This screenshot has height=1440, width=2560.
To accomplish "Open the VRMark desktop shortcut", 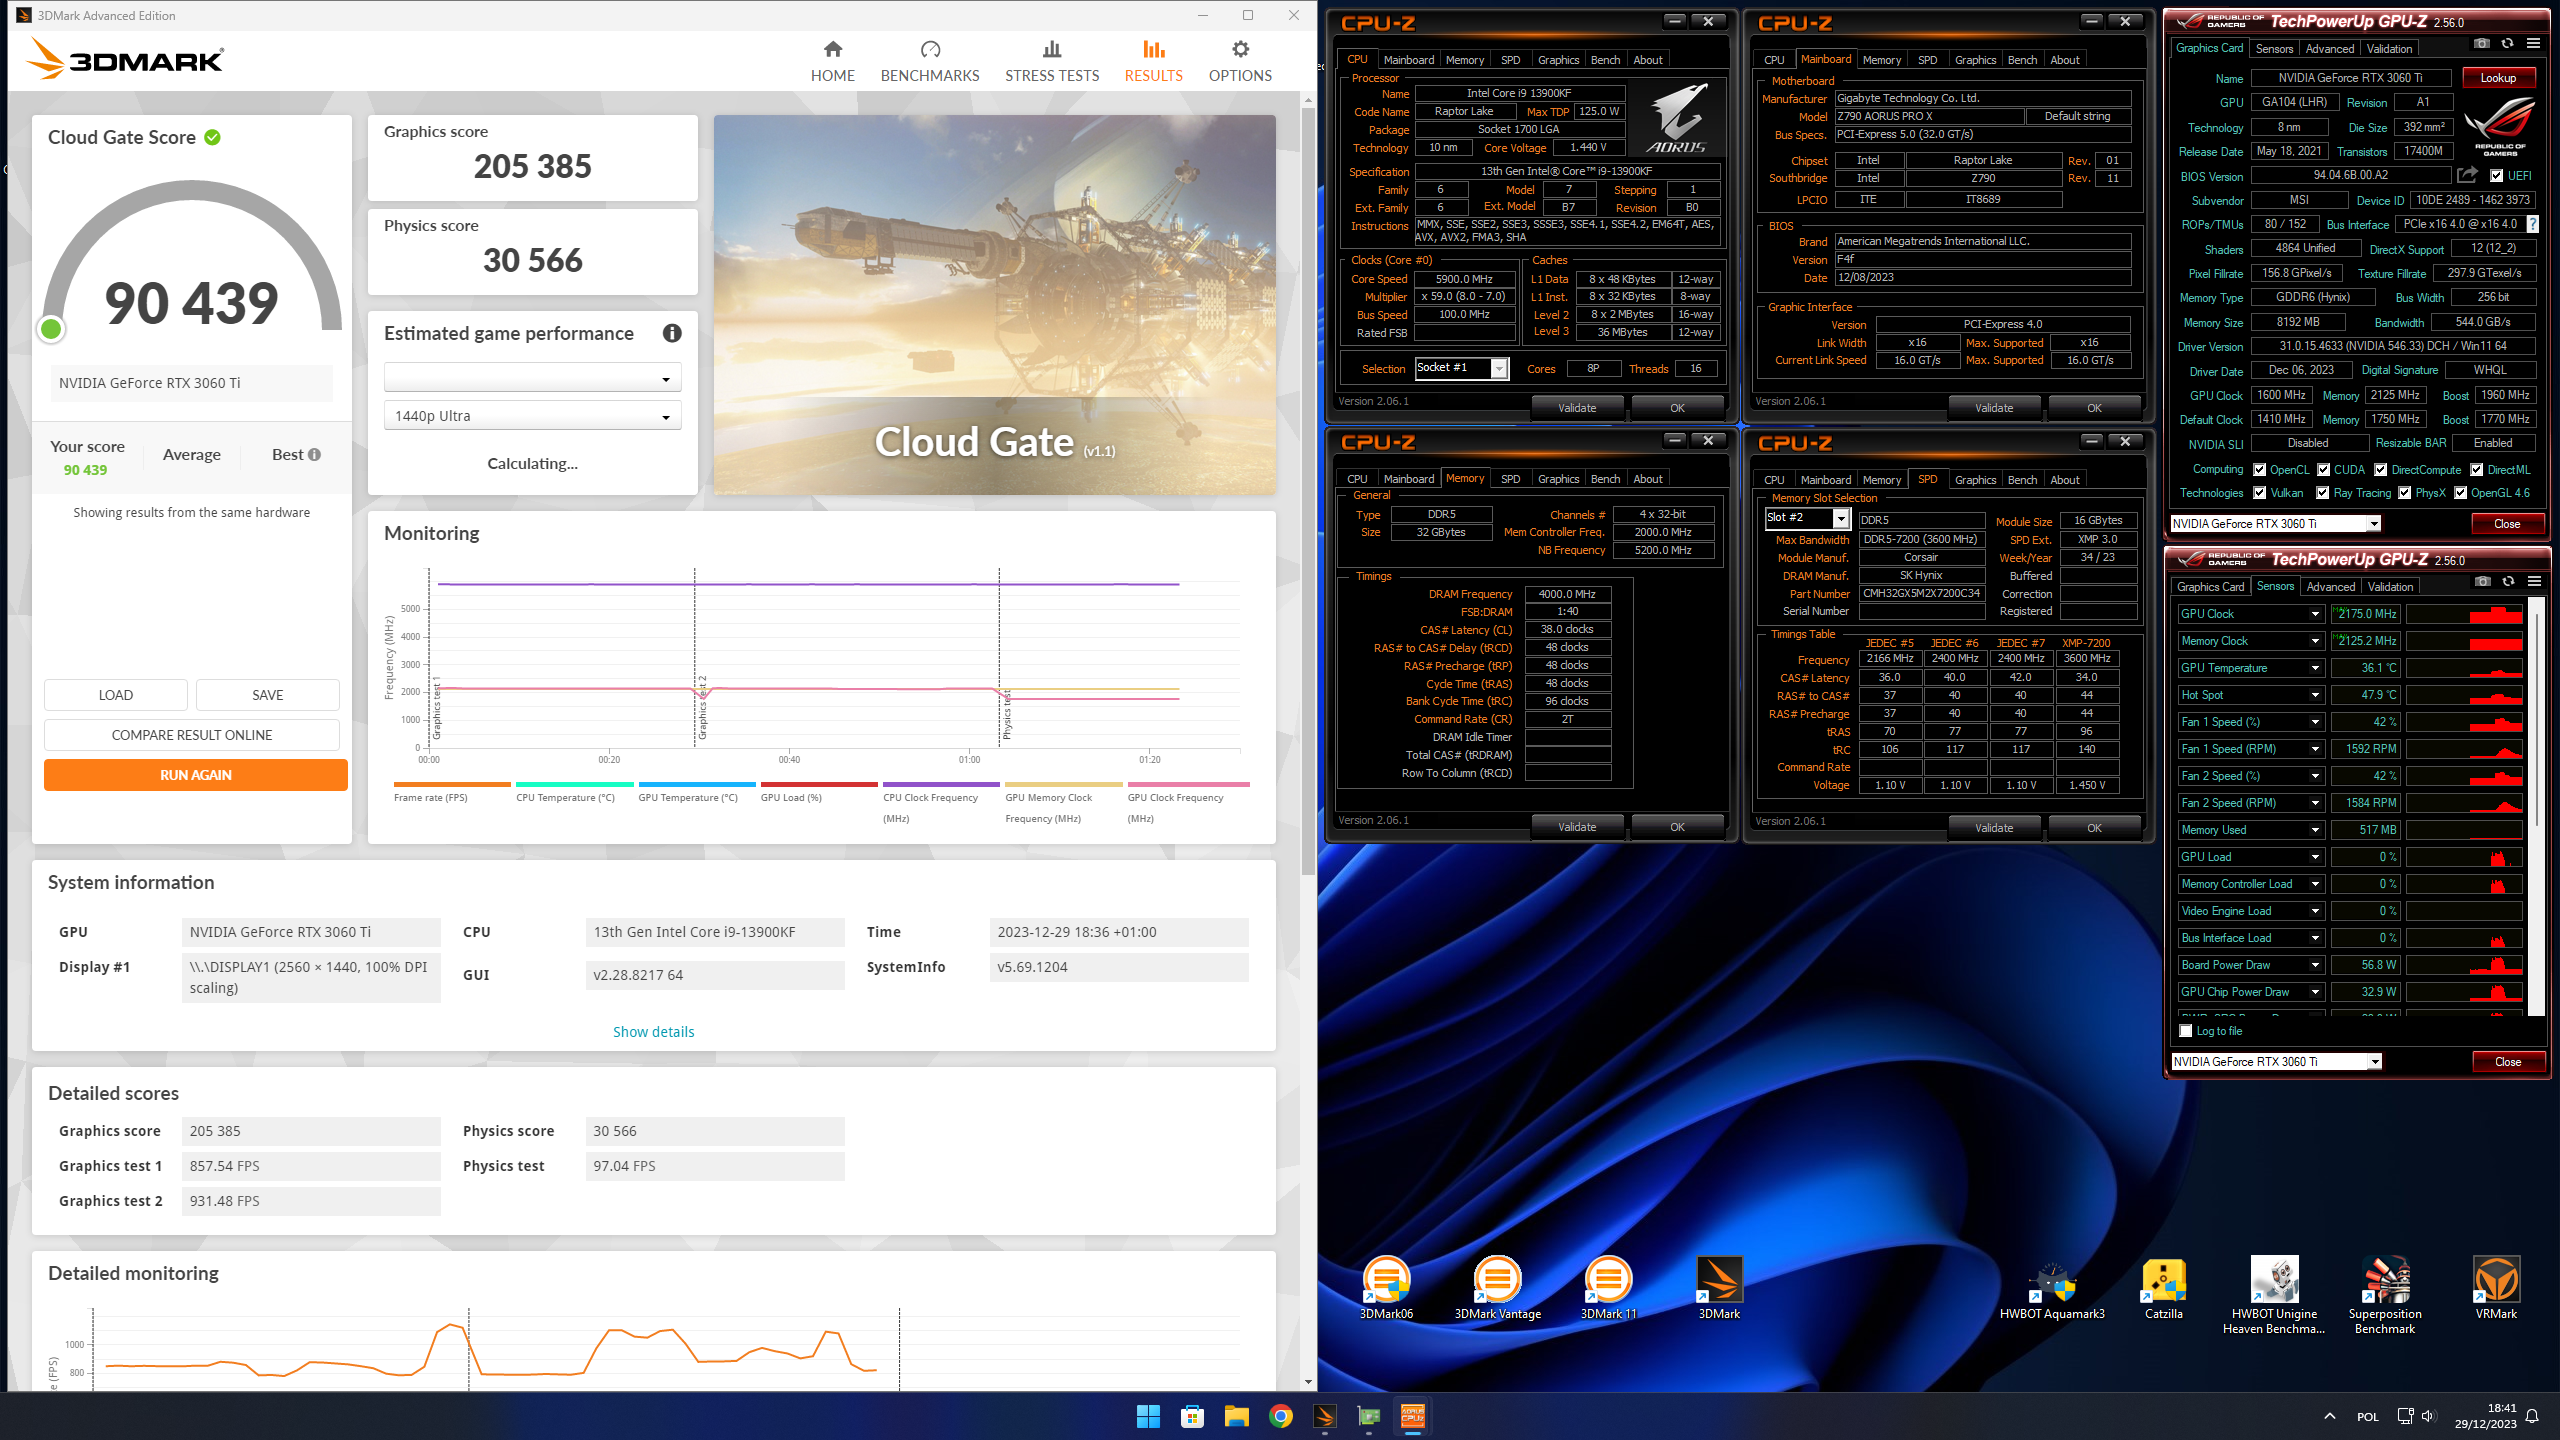I will (x=2496, y=1288).
